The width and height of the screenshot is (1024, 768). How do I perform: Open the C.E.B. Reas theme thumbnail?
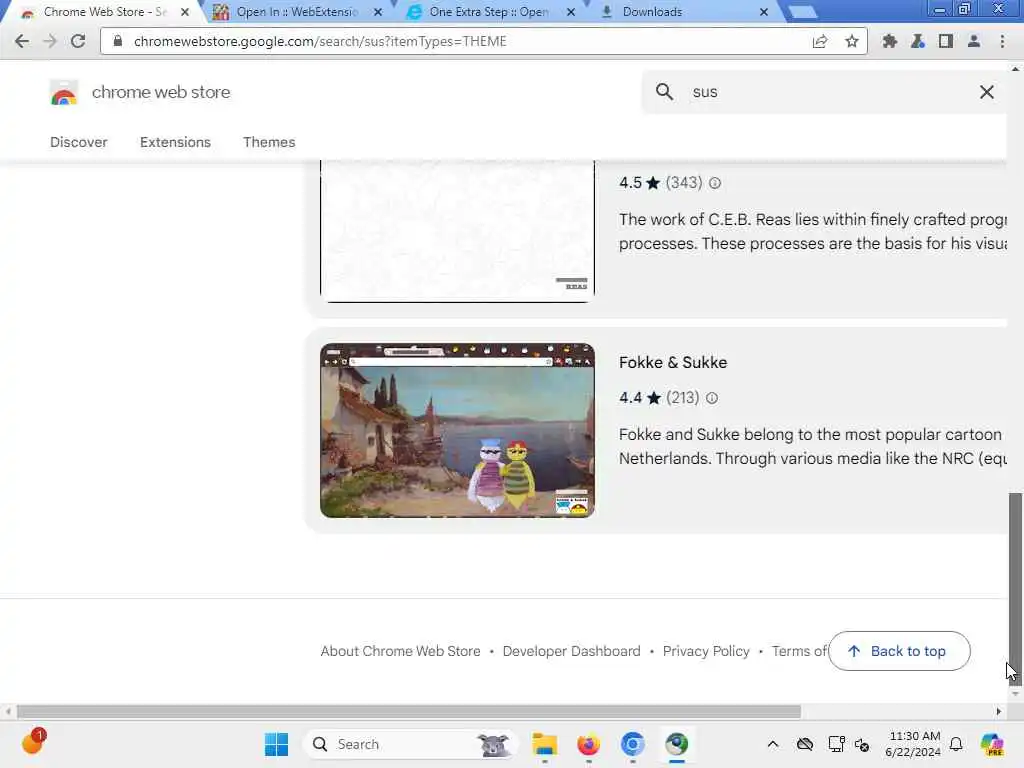[x=457, y=231]
